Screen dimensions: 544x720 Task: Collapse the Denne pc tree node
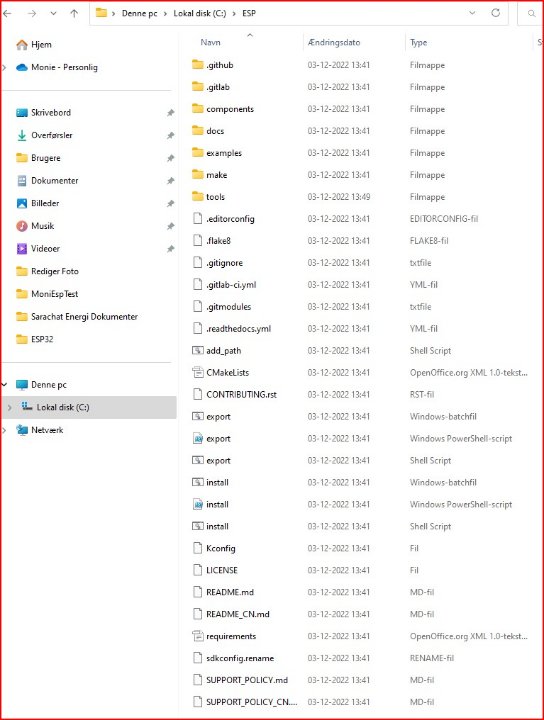(x=5, y=384)
